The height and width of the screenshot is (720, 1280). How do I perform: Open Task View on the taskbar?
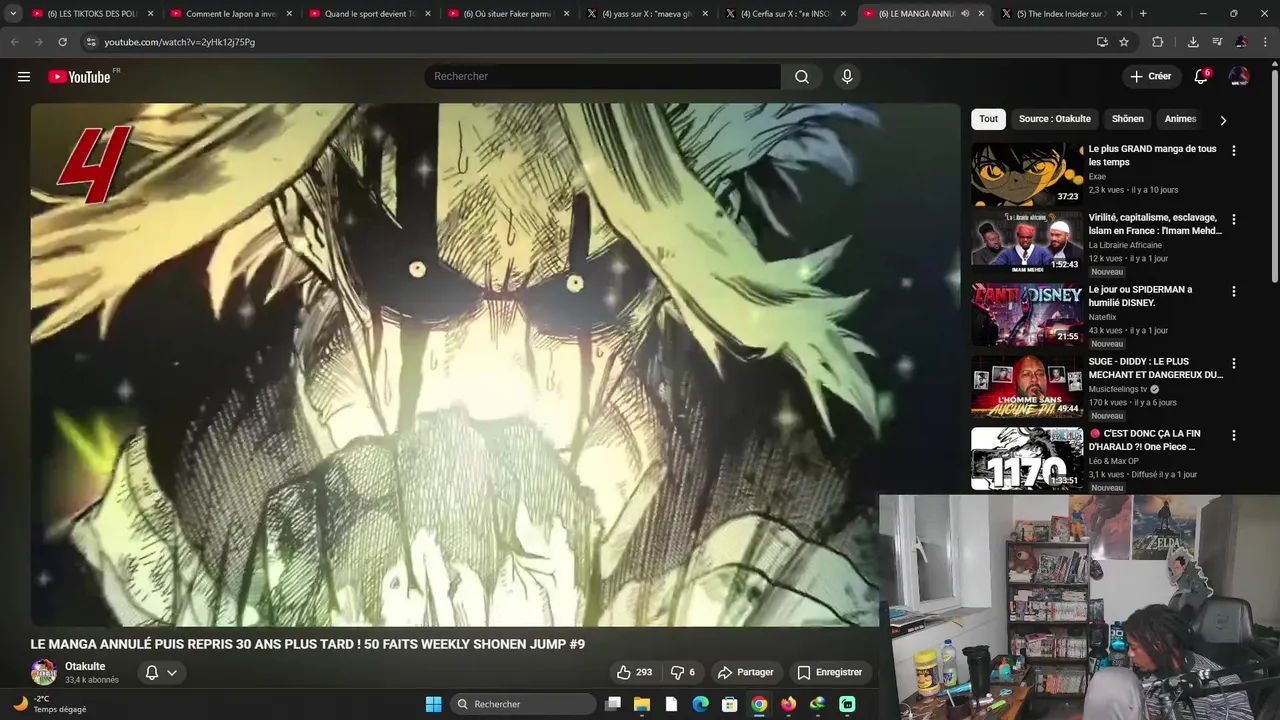click(613, 704)
